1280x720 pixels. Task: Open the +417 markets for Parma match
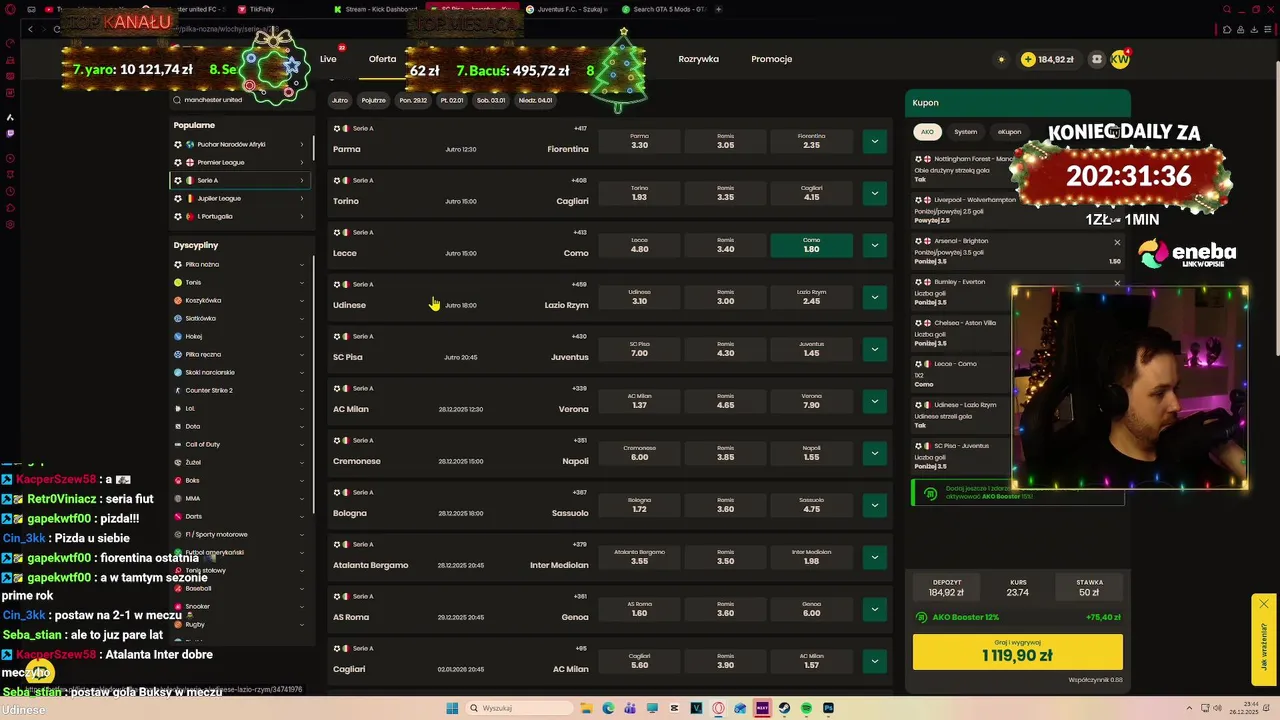(x=580, y=128)
